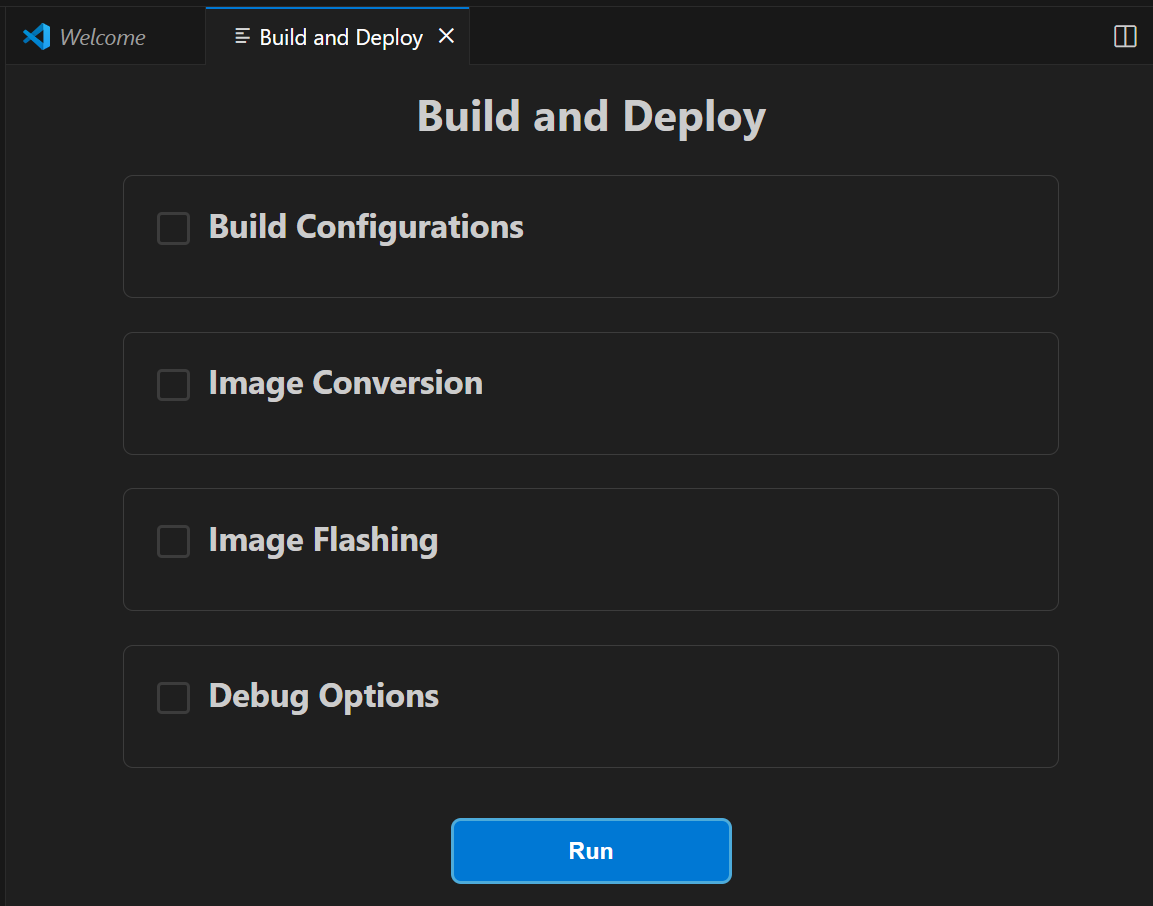Click the Debug Options label text
The image size is (1153, 906).
[323, 696]
